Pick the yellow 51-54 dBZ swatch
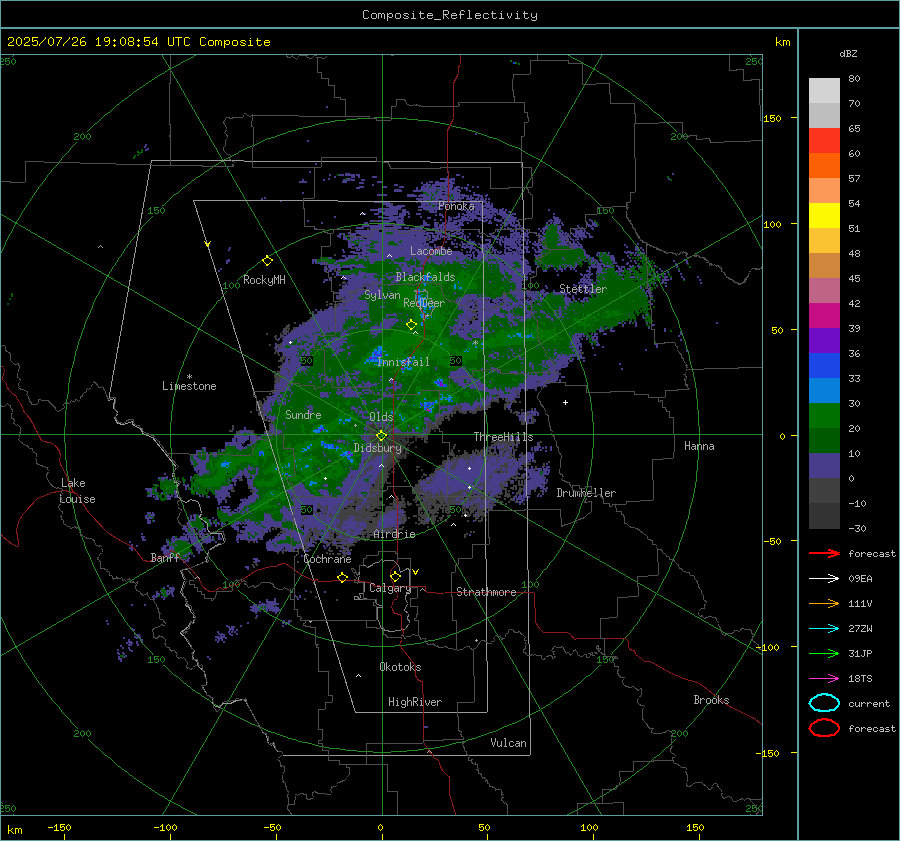 (x=824, y=215)
